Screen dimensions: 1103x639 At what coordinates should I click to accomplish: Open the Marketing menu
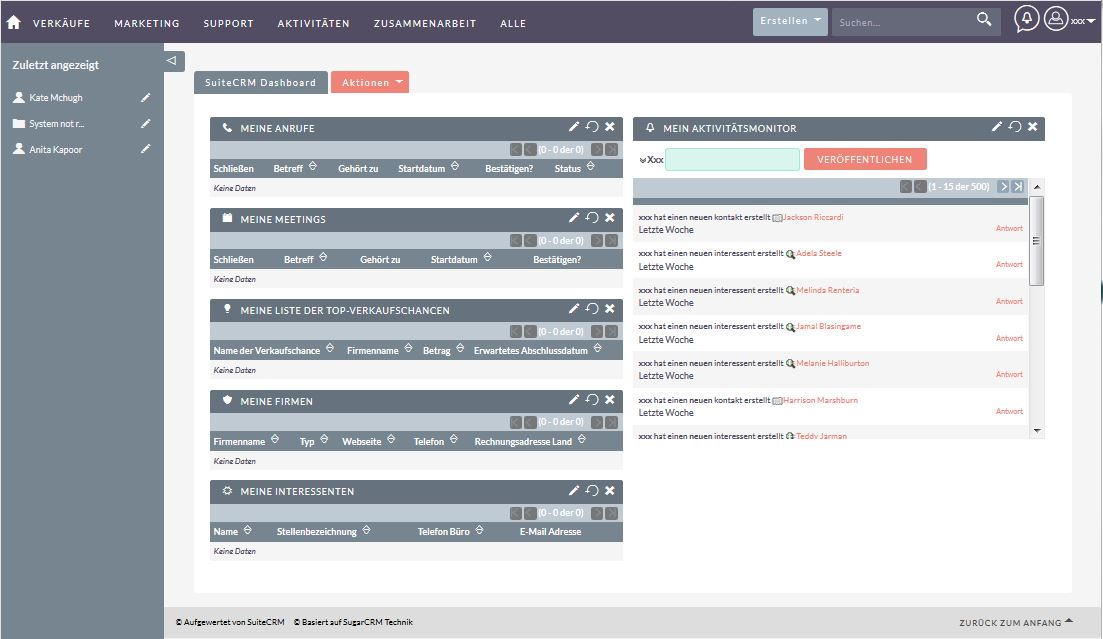pyautogui.click(x=147, y=23)
